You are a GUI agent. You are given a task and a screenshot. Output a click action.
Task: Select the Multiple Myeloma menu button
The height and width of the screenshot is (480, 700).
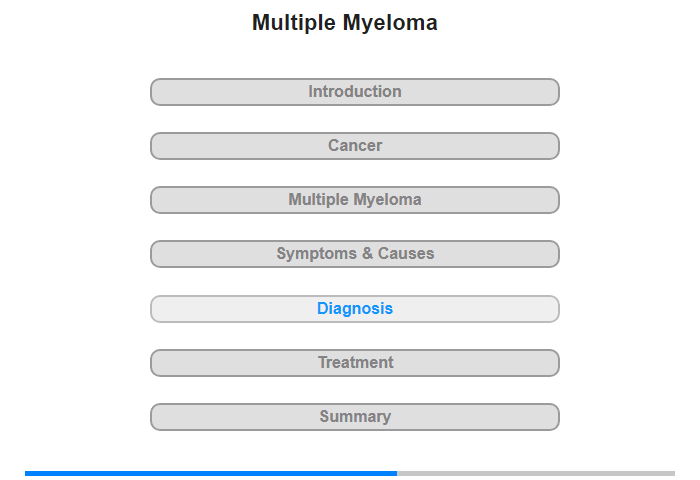click(x=355, y=200)
